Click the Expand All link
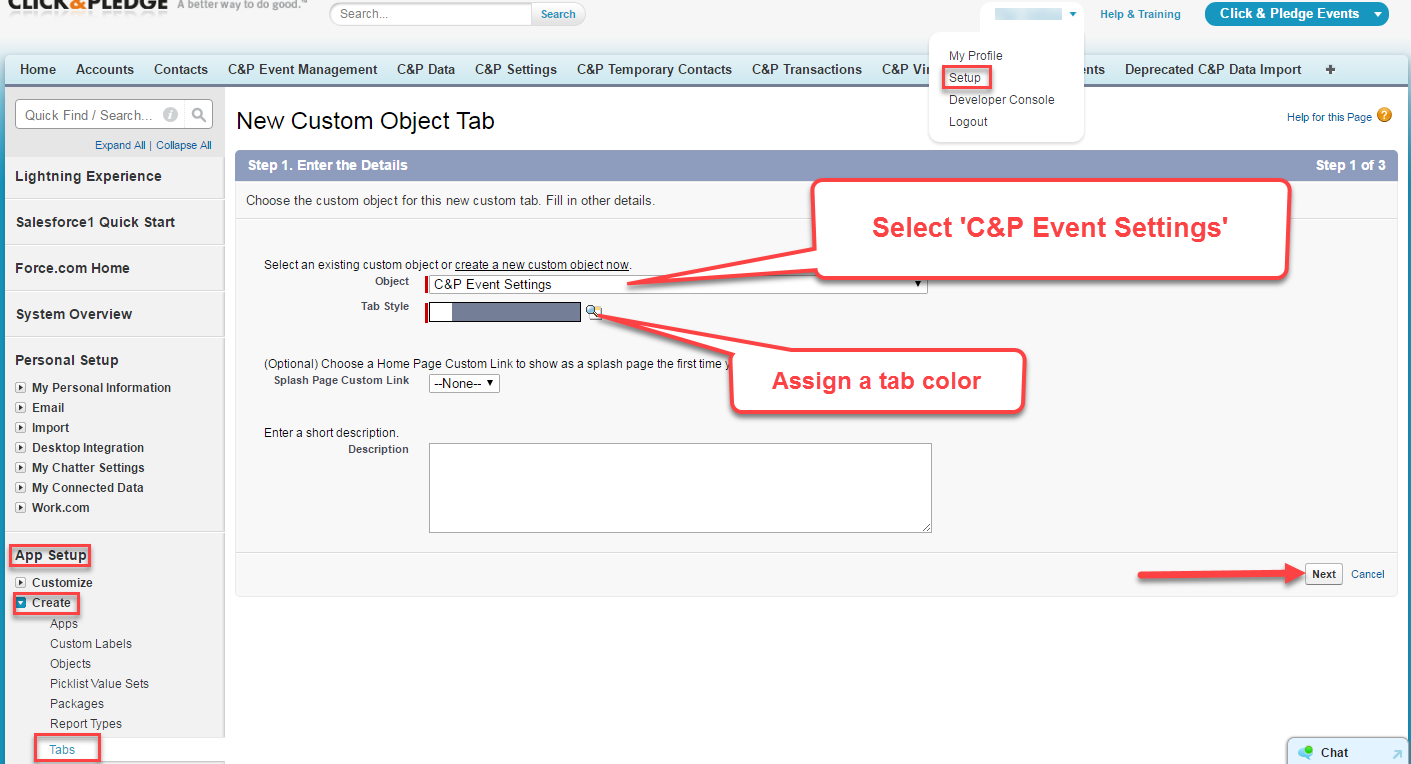 [120, 145]
